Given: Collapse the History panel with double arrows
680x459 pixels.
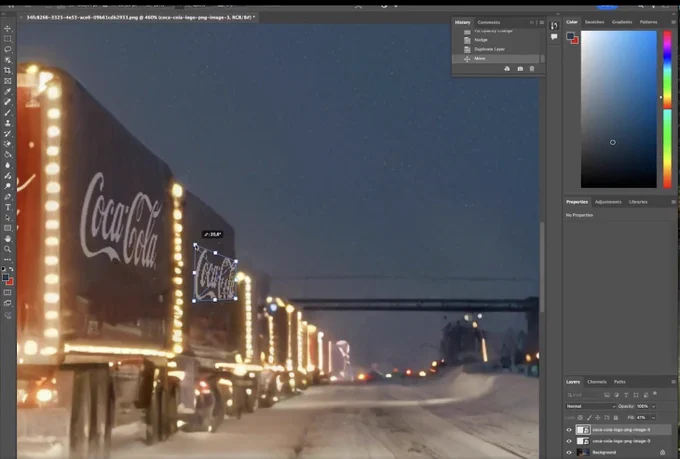Looking at the screenshot, I should [532, 22].
